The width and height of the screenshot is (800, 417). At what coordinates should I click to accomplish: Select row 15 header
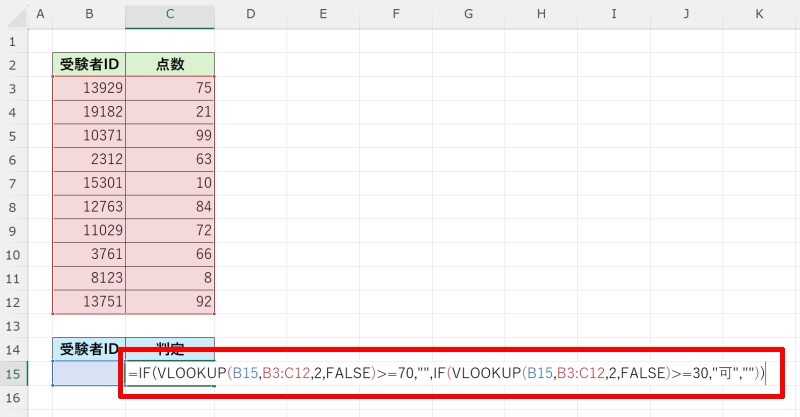[x=12, y=374]
